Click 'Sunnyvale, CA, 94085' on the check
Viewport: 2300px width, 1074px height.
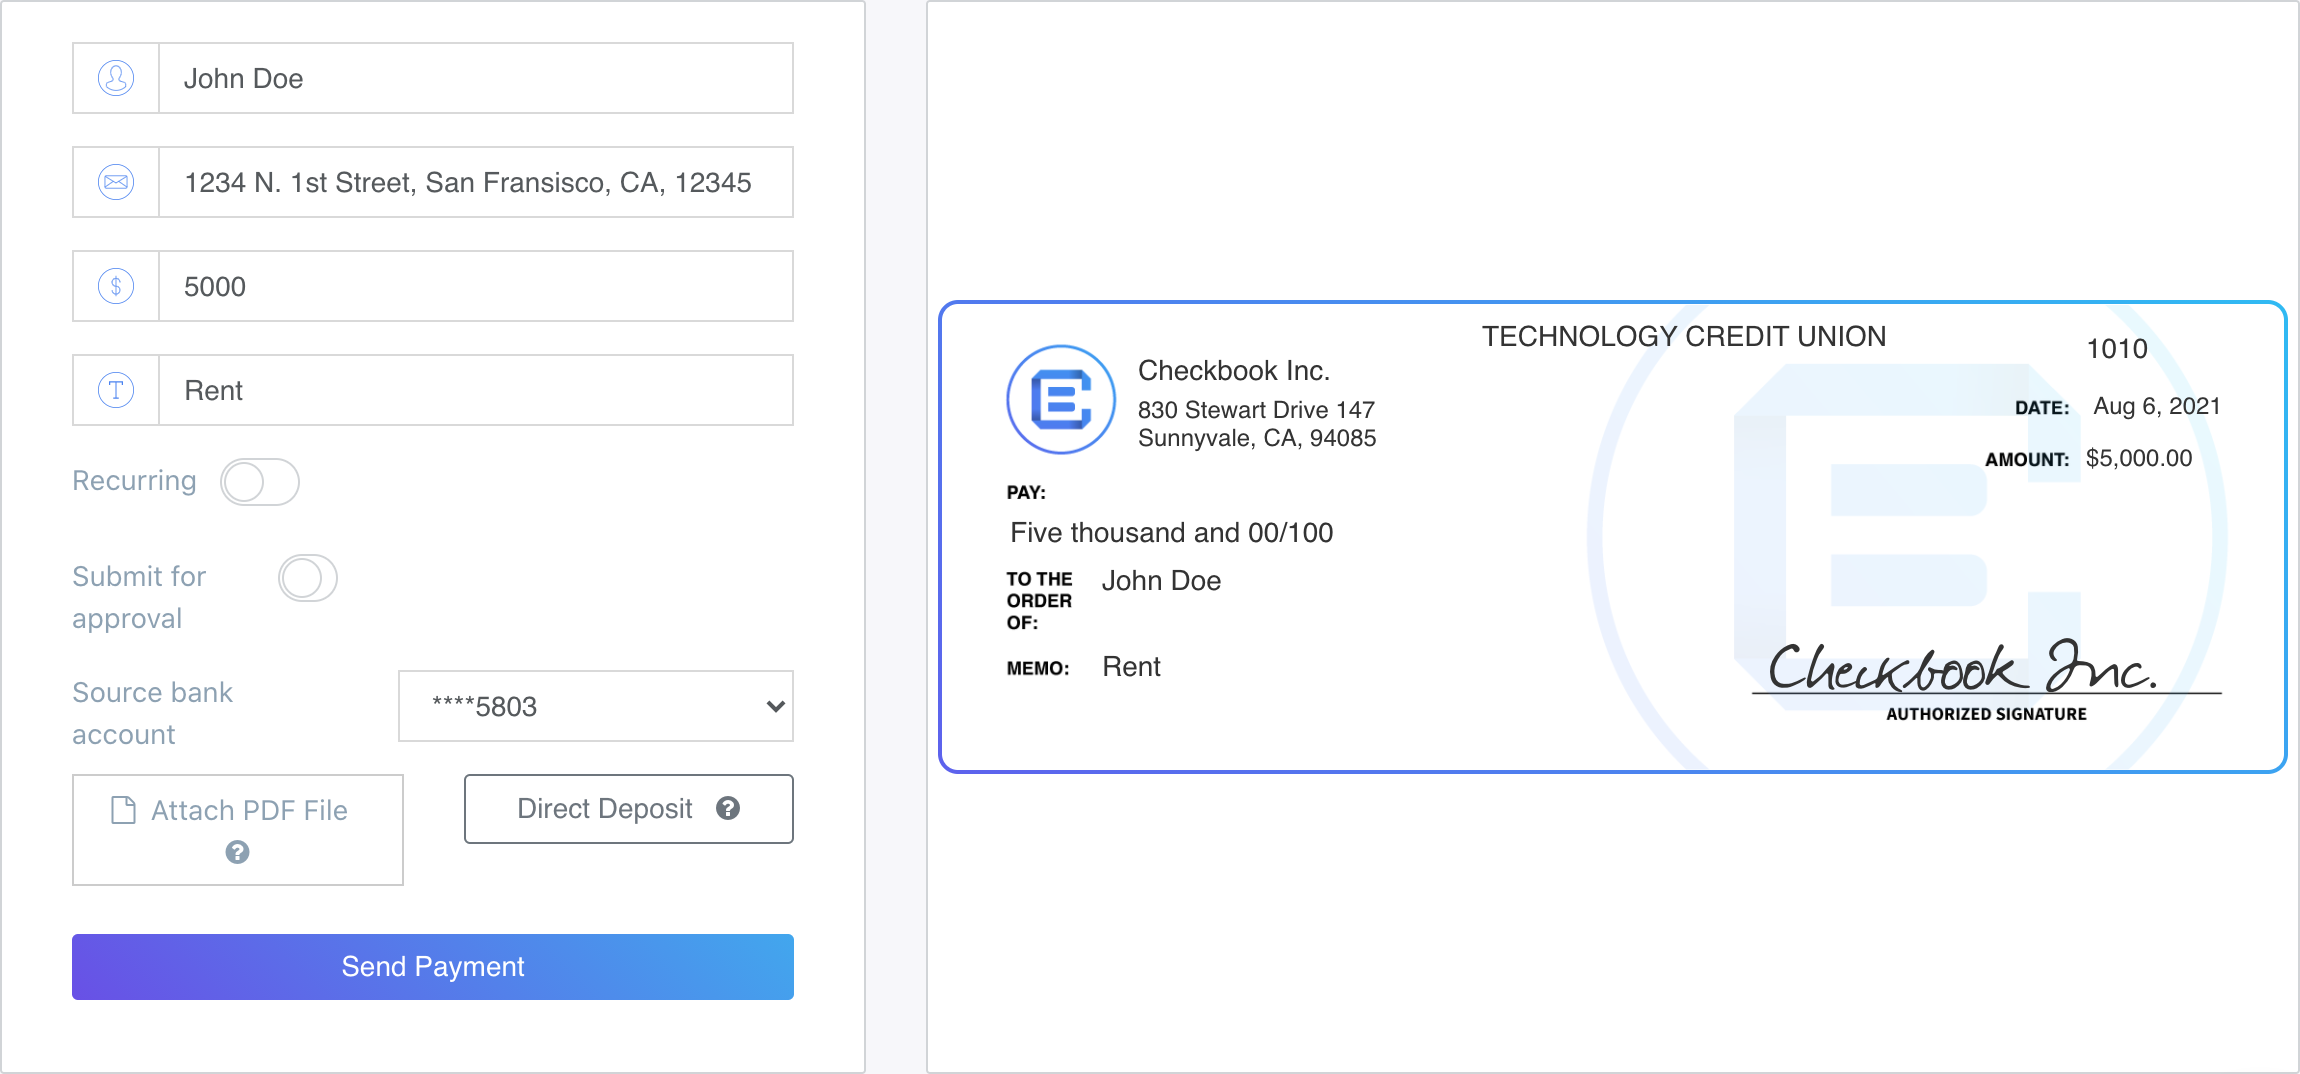click(1257, 438)
